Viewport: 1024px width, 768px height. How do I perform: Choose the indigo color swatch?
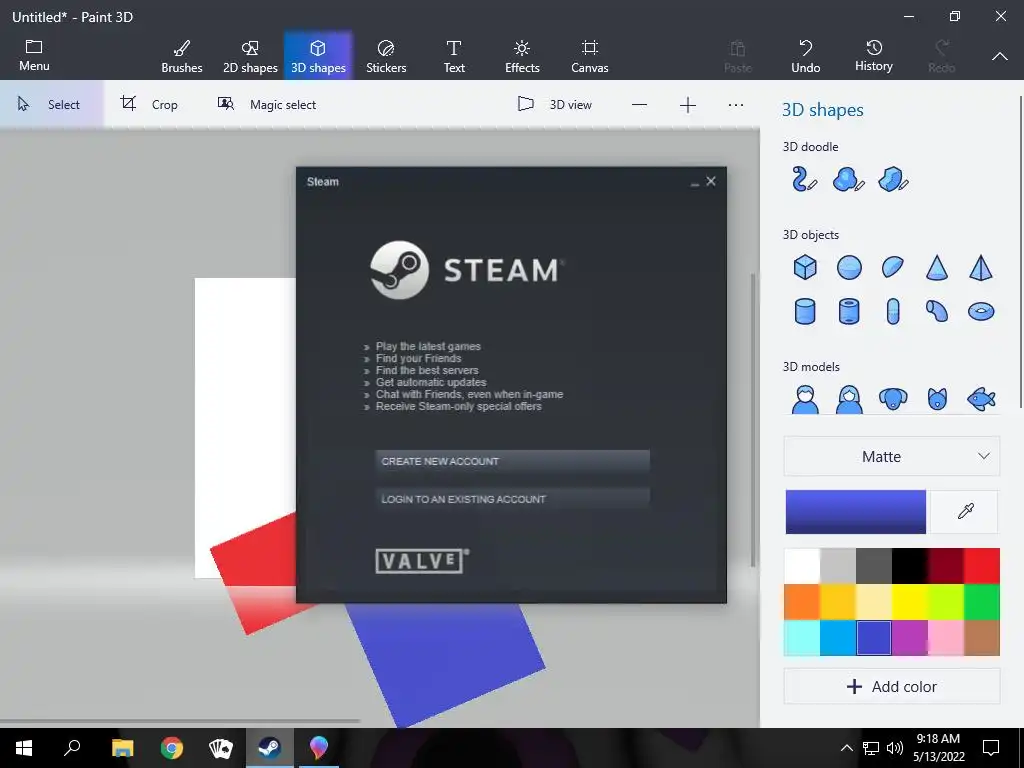874,637
